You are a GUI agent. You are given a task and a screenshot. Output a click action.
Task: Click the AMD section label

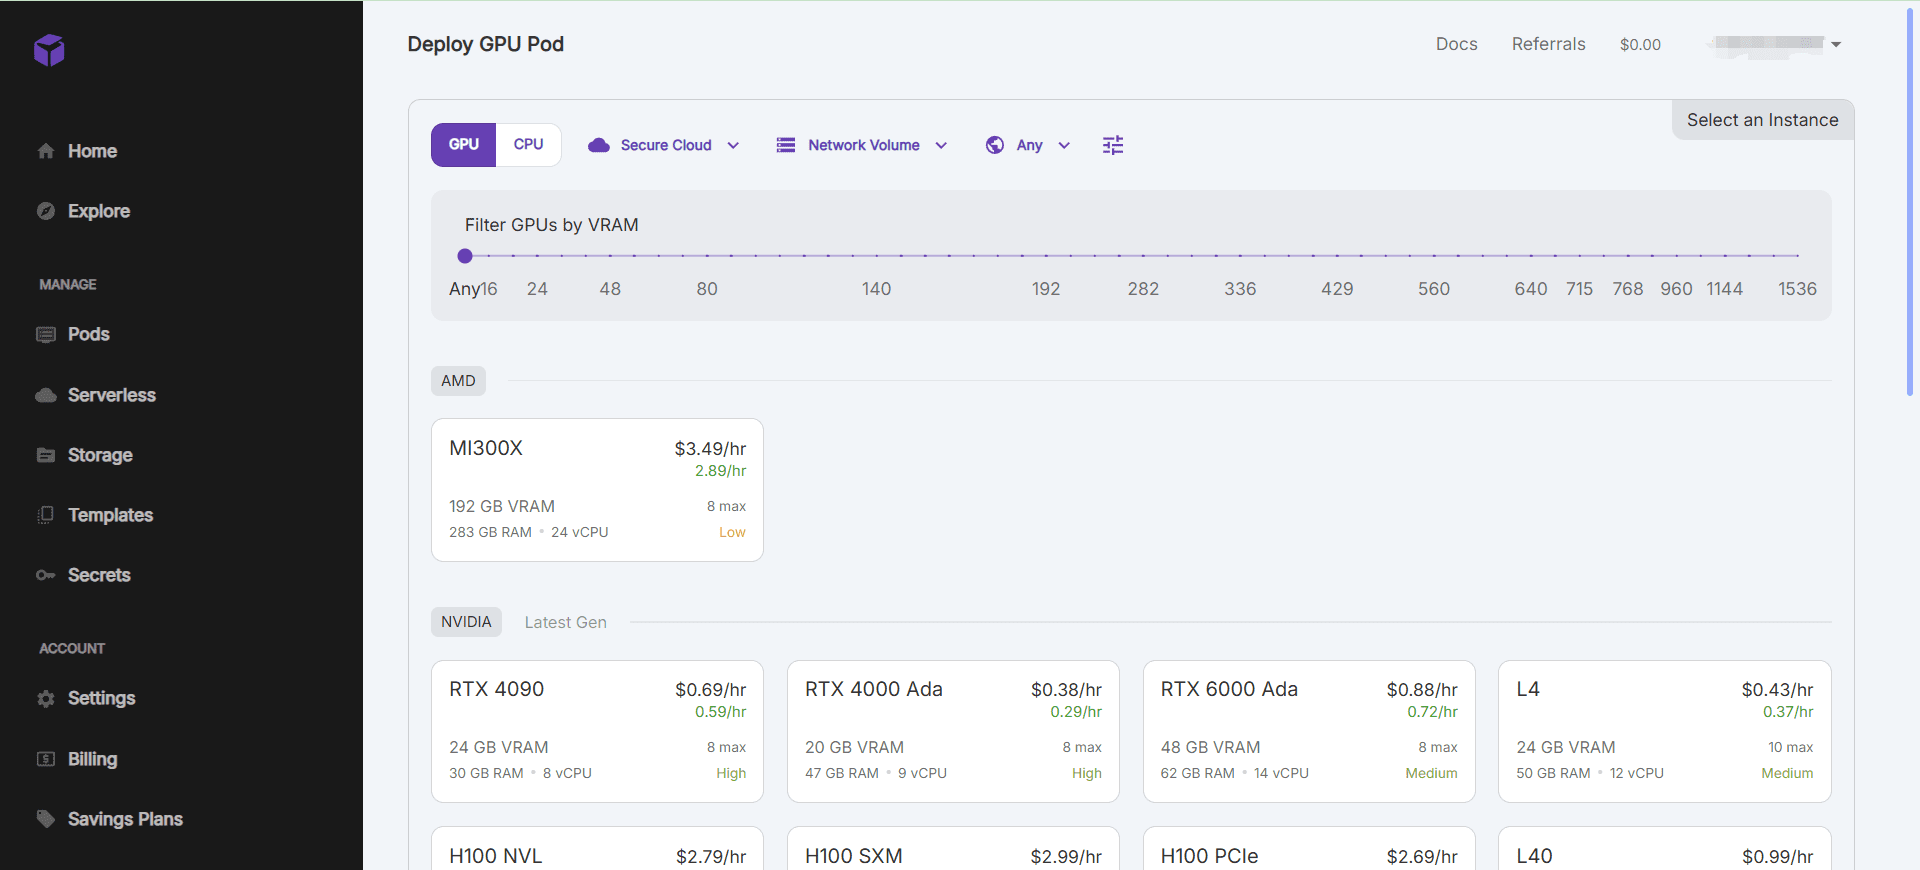point(458,381)
